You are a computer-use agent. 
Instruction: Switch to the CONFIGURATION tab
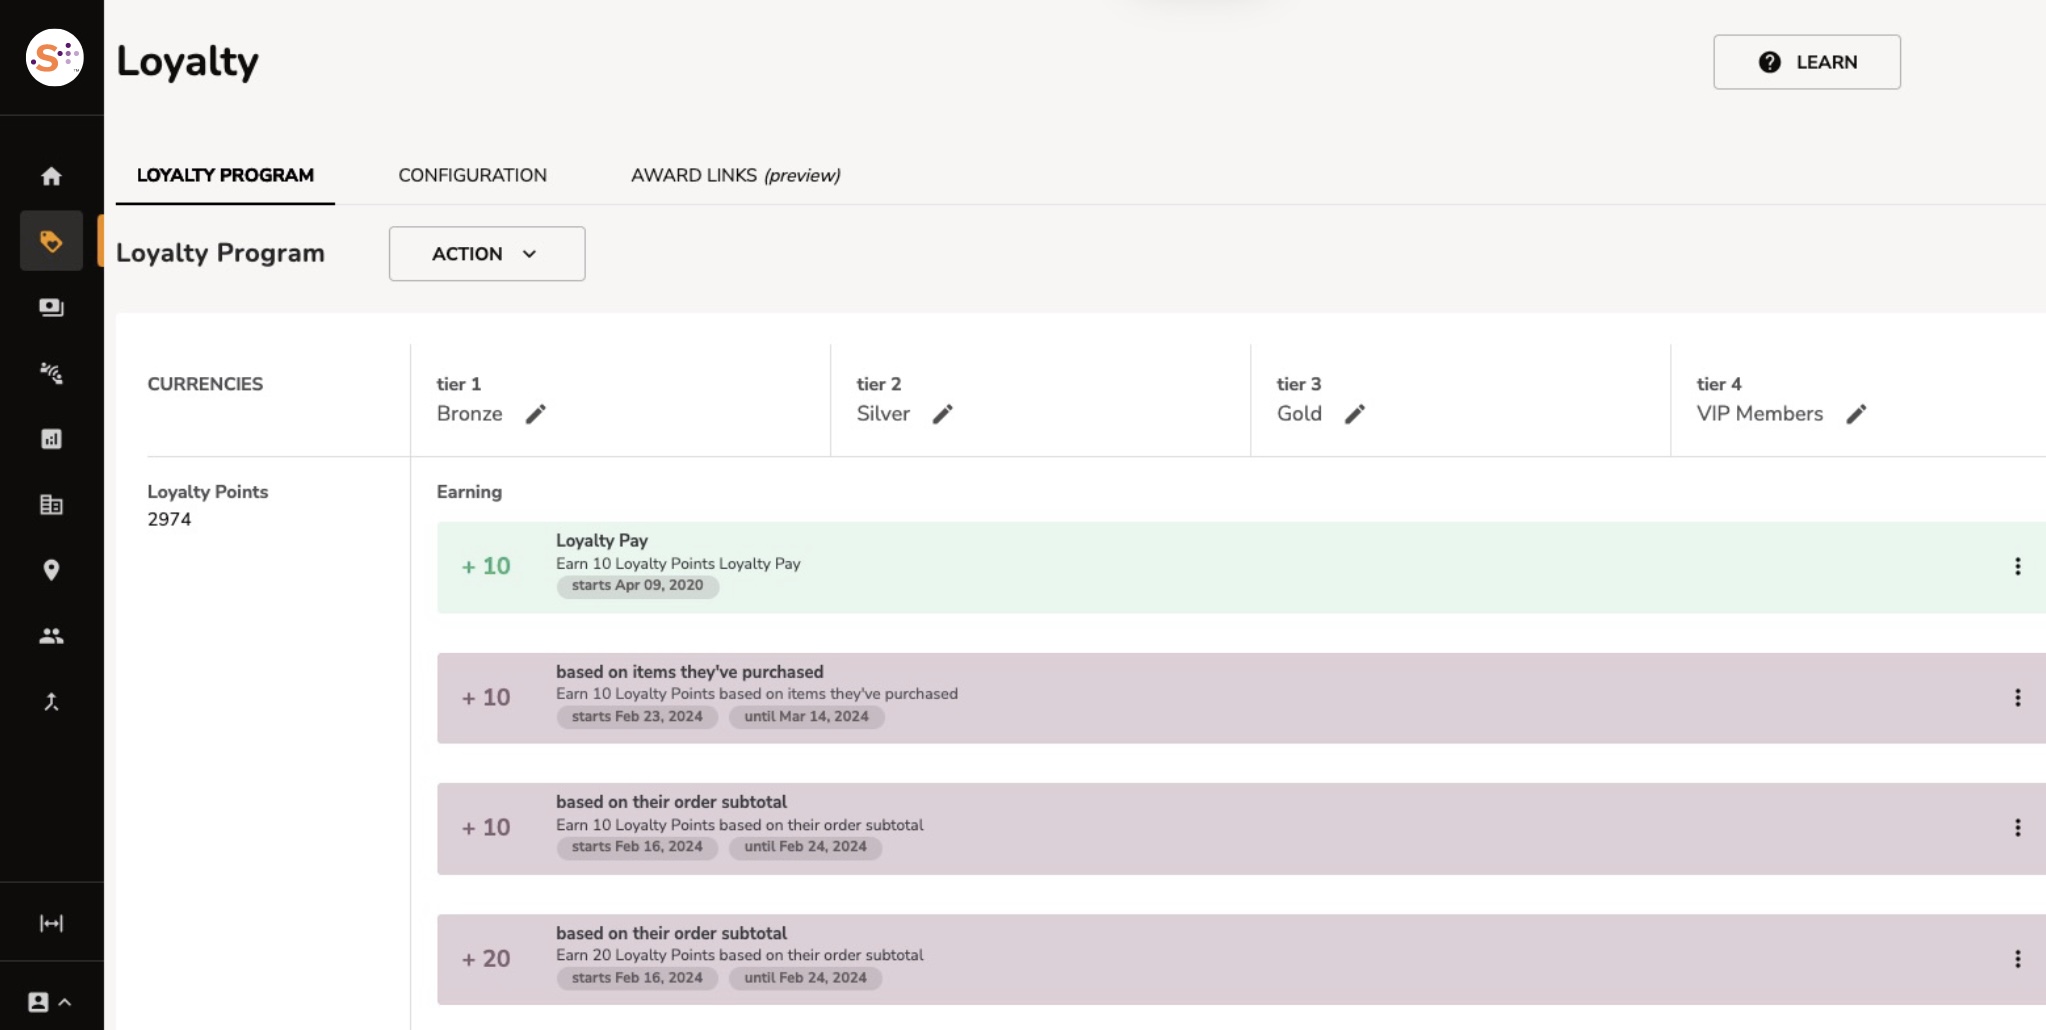472,175
